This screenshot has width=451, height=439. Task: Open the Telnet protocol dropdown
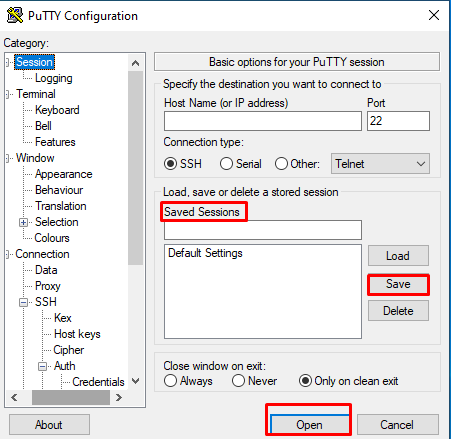380,164
